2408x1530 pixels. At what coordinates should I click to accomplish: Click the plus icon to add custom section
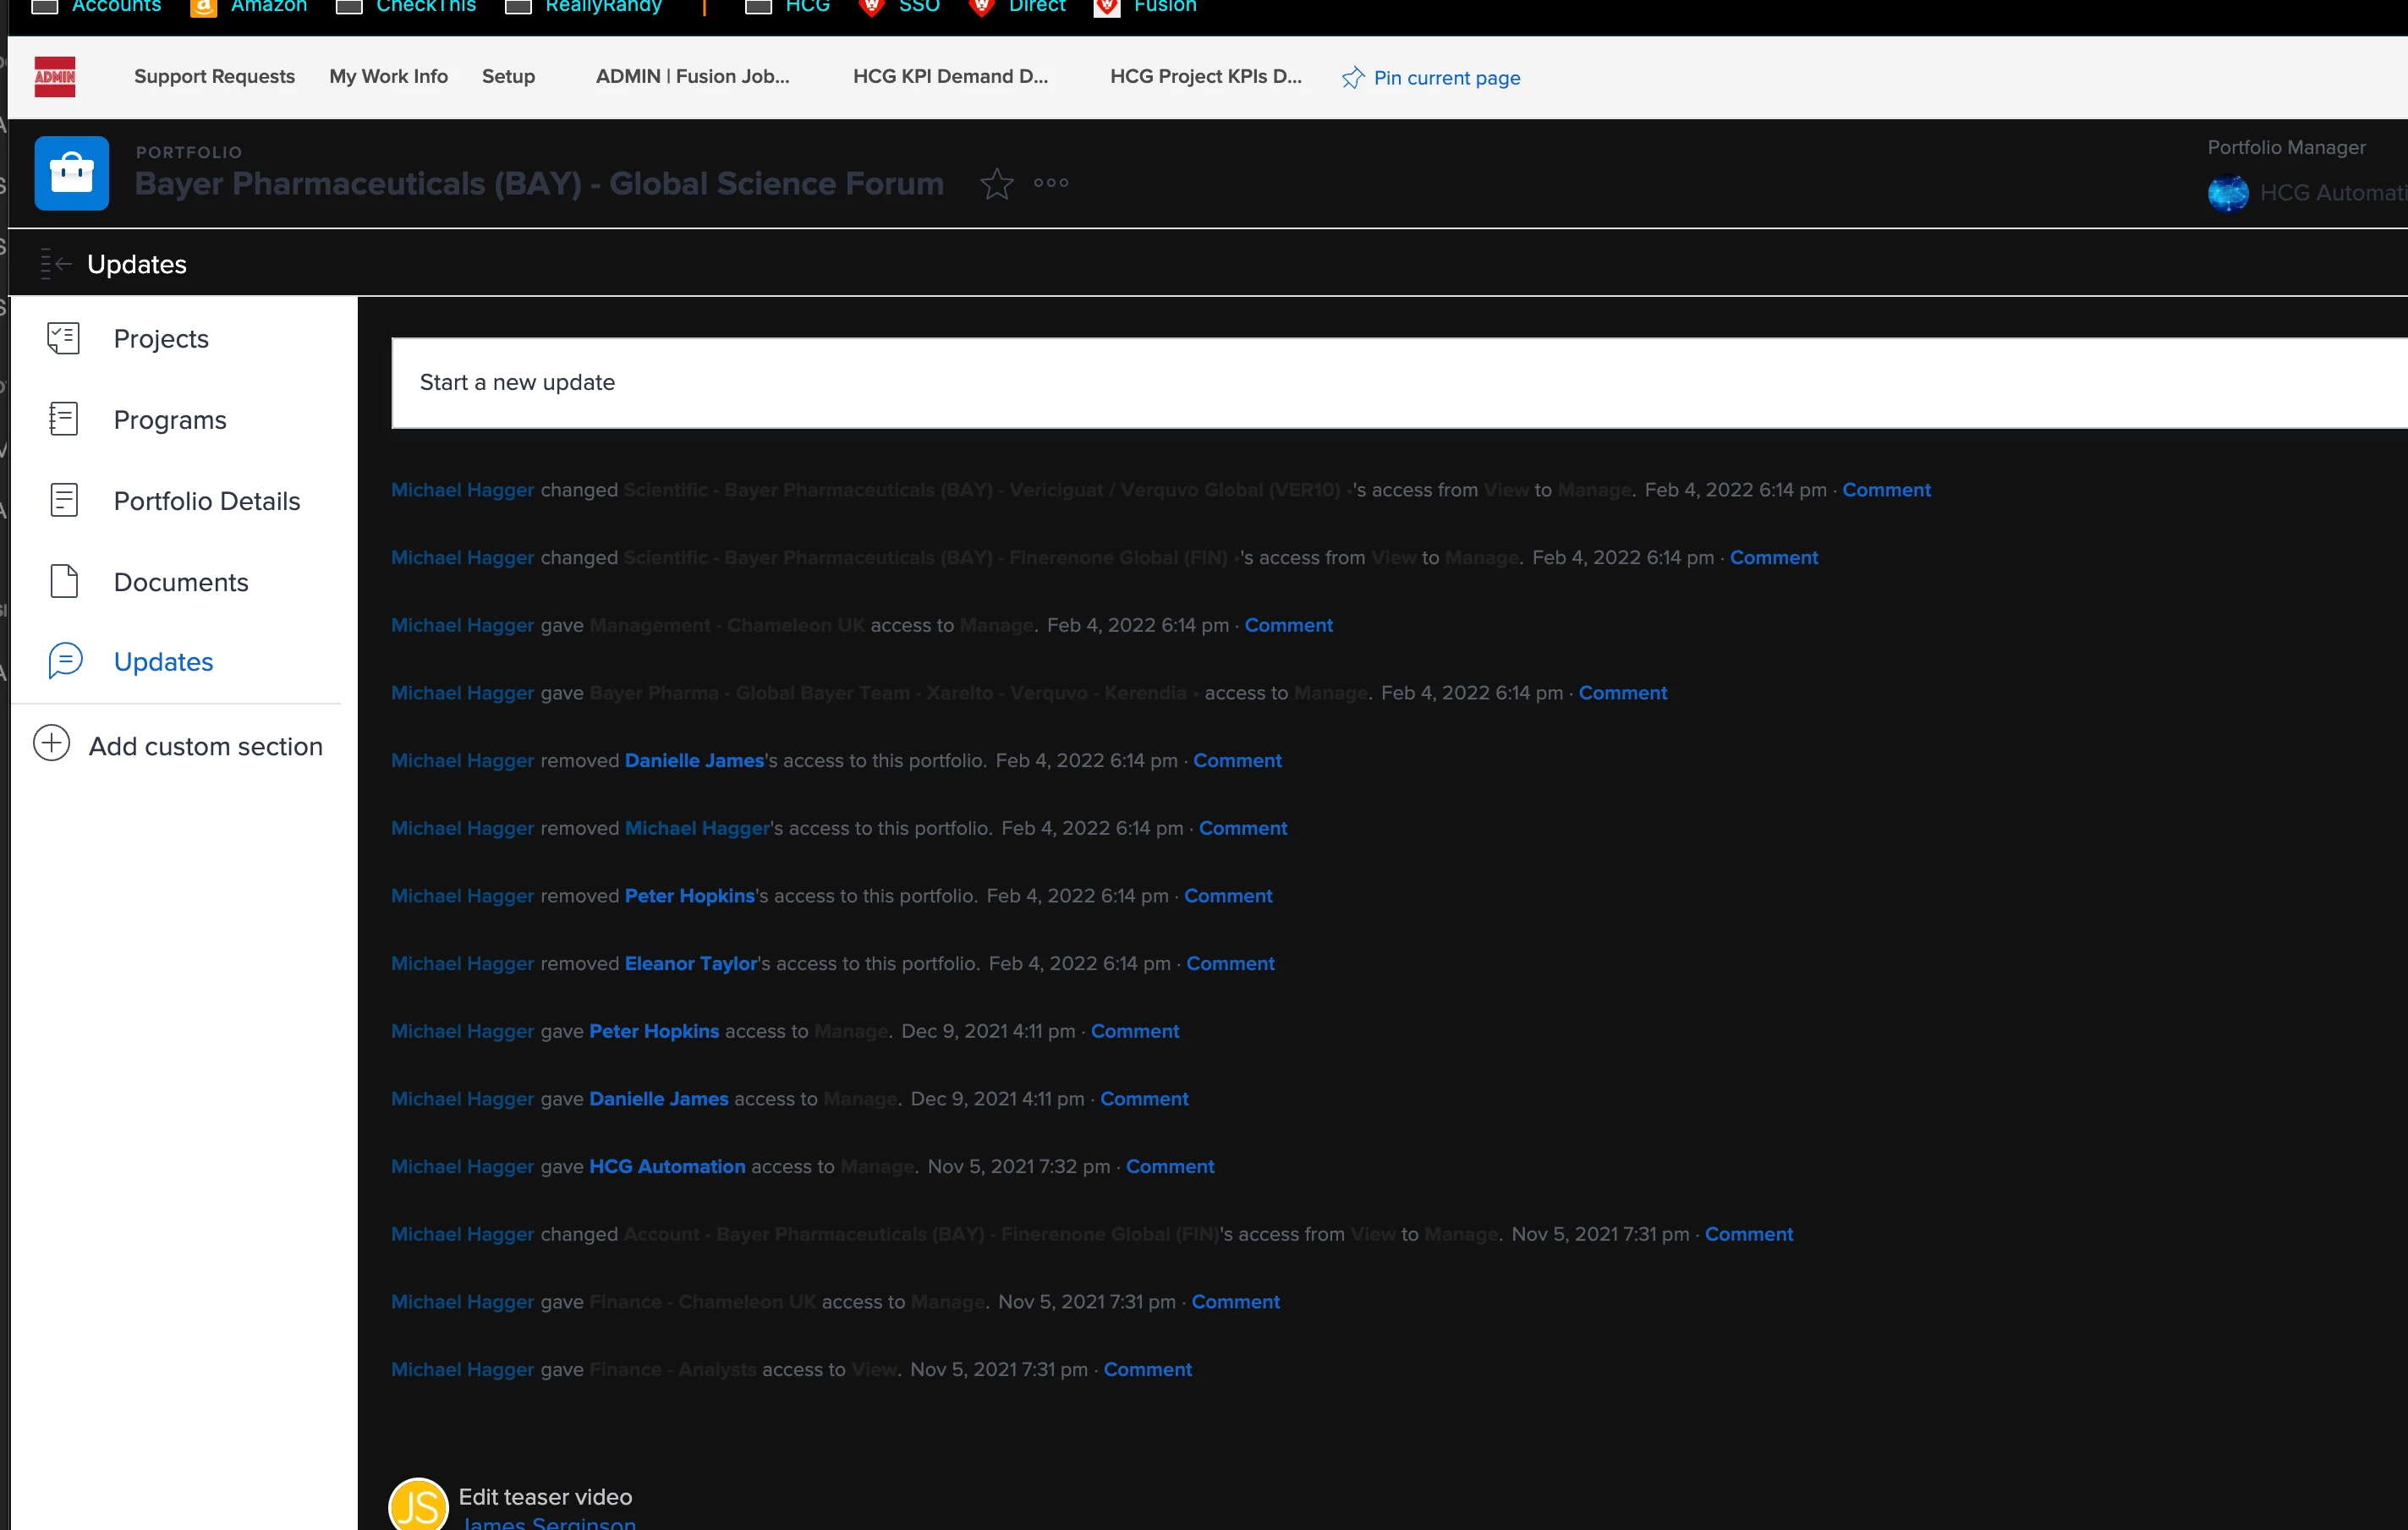(x=52, y=745)
